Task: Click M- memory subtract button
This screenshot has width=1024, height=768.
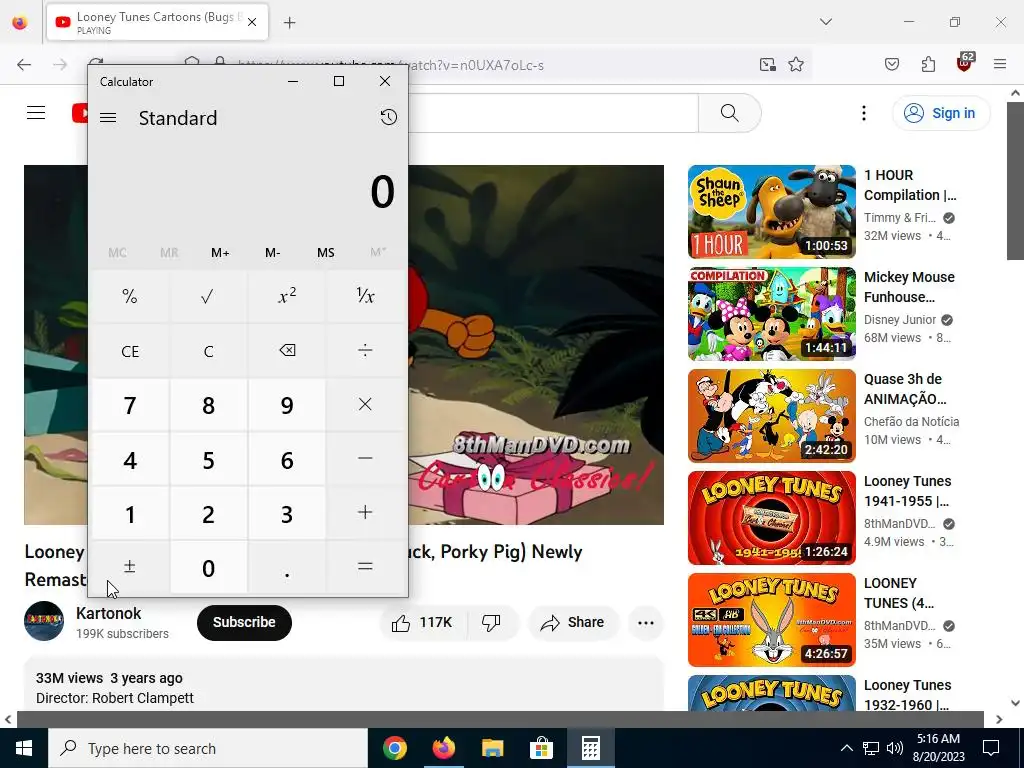Action: pos(272,252)
